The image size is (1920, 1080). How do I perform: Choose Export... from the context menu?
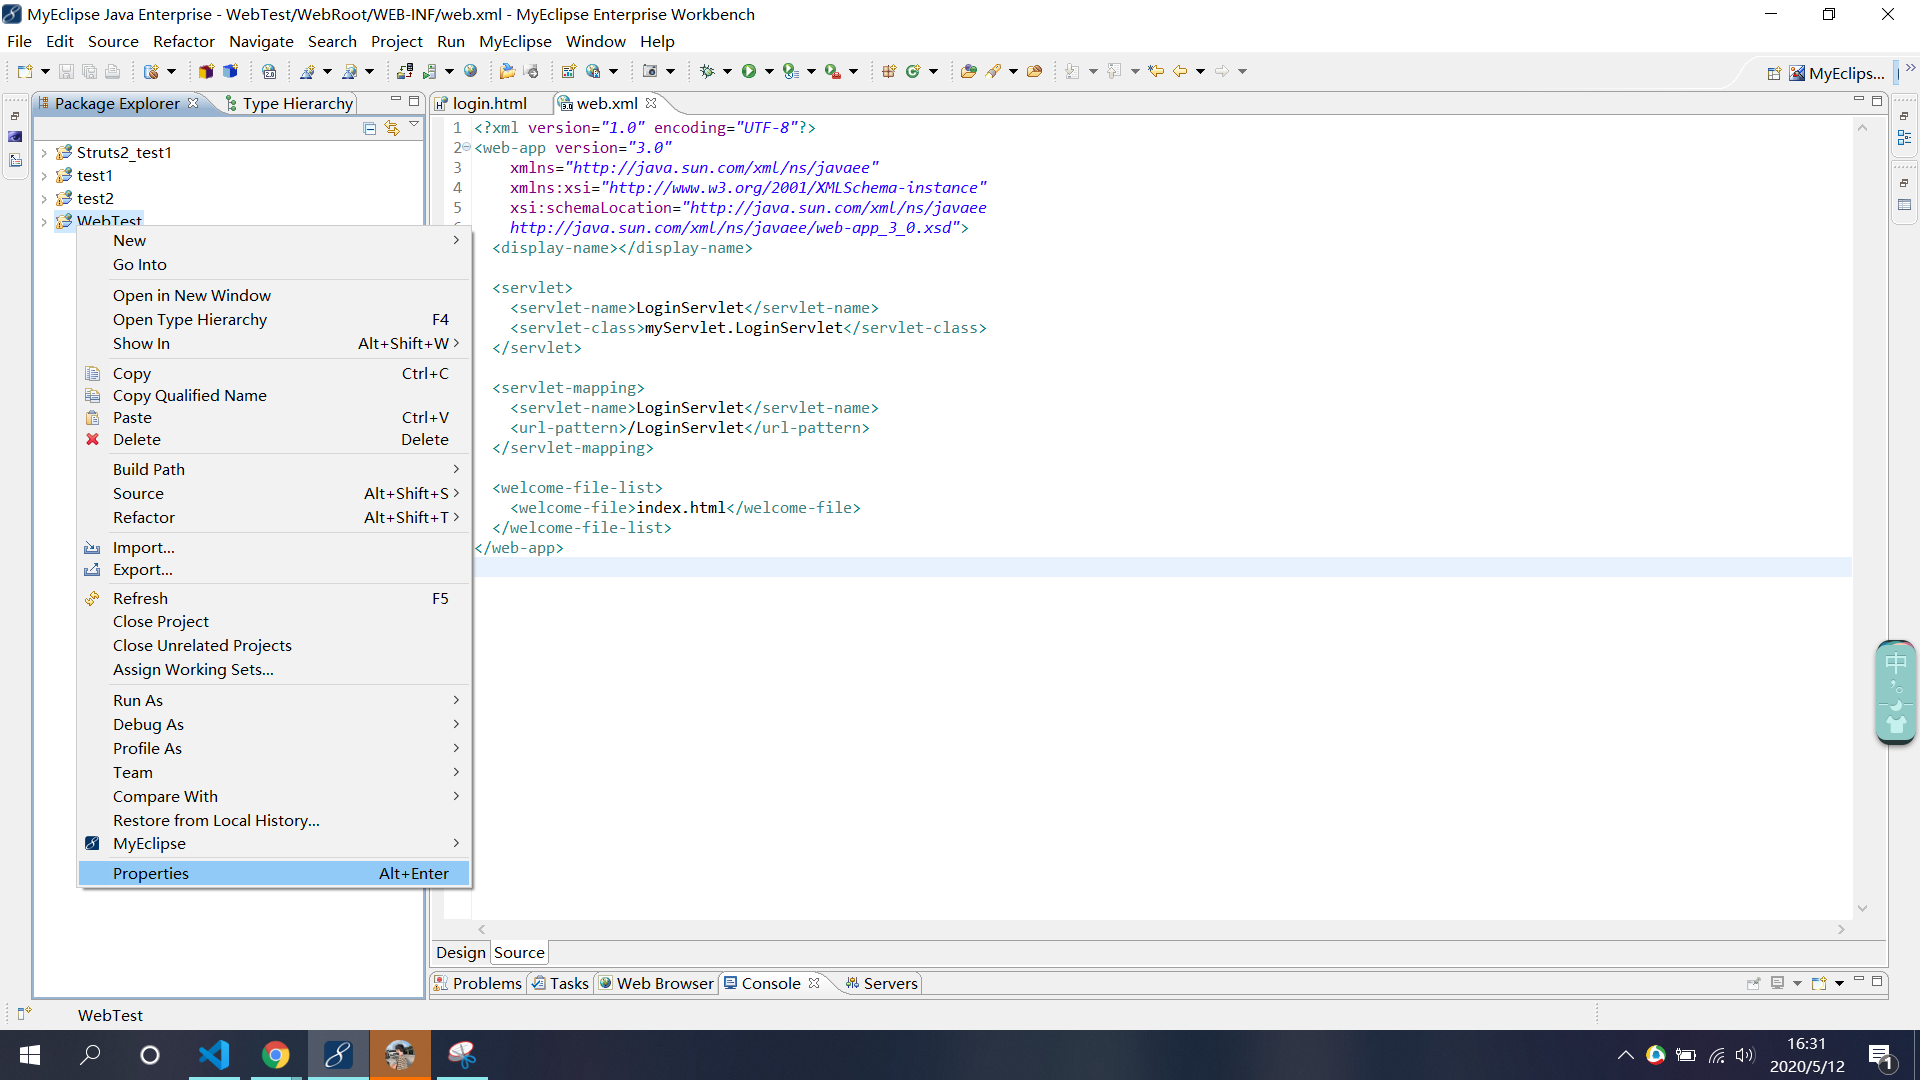274,570
